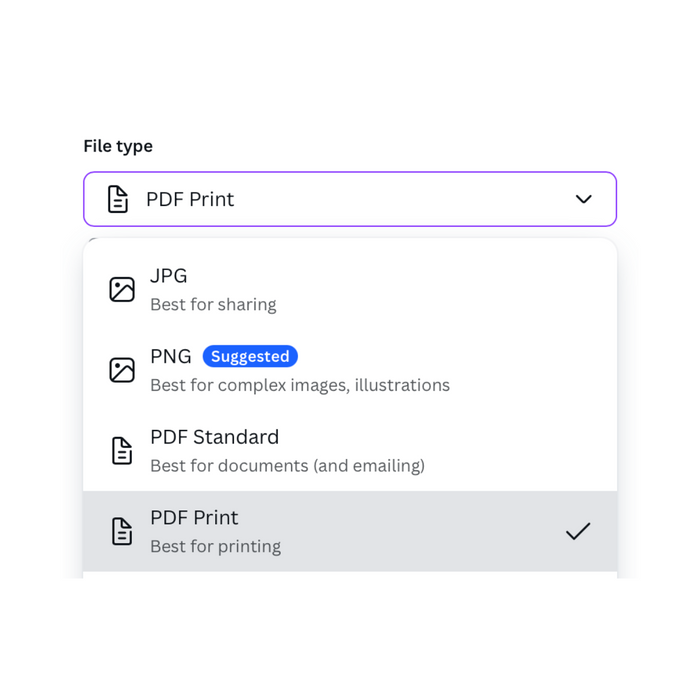Click the PNG image icon
Image resolution: width=700 pixels, height=700 pixels.
pos(122,370)
